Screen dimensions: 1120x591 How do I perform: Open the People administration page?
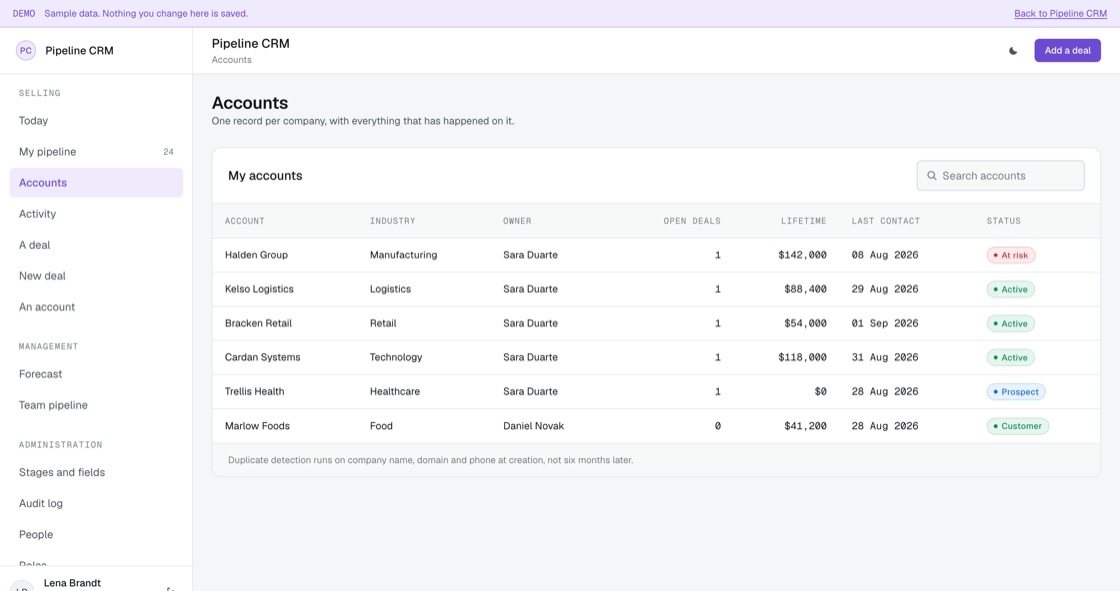(x=96, y=535)
